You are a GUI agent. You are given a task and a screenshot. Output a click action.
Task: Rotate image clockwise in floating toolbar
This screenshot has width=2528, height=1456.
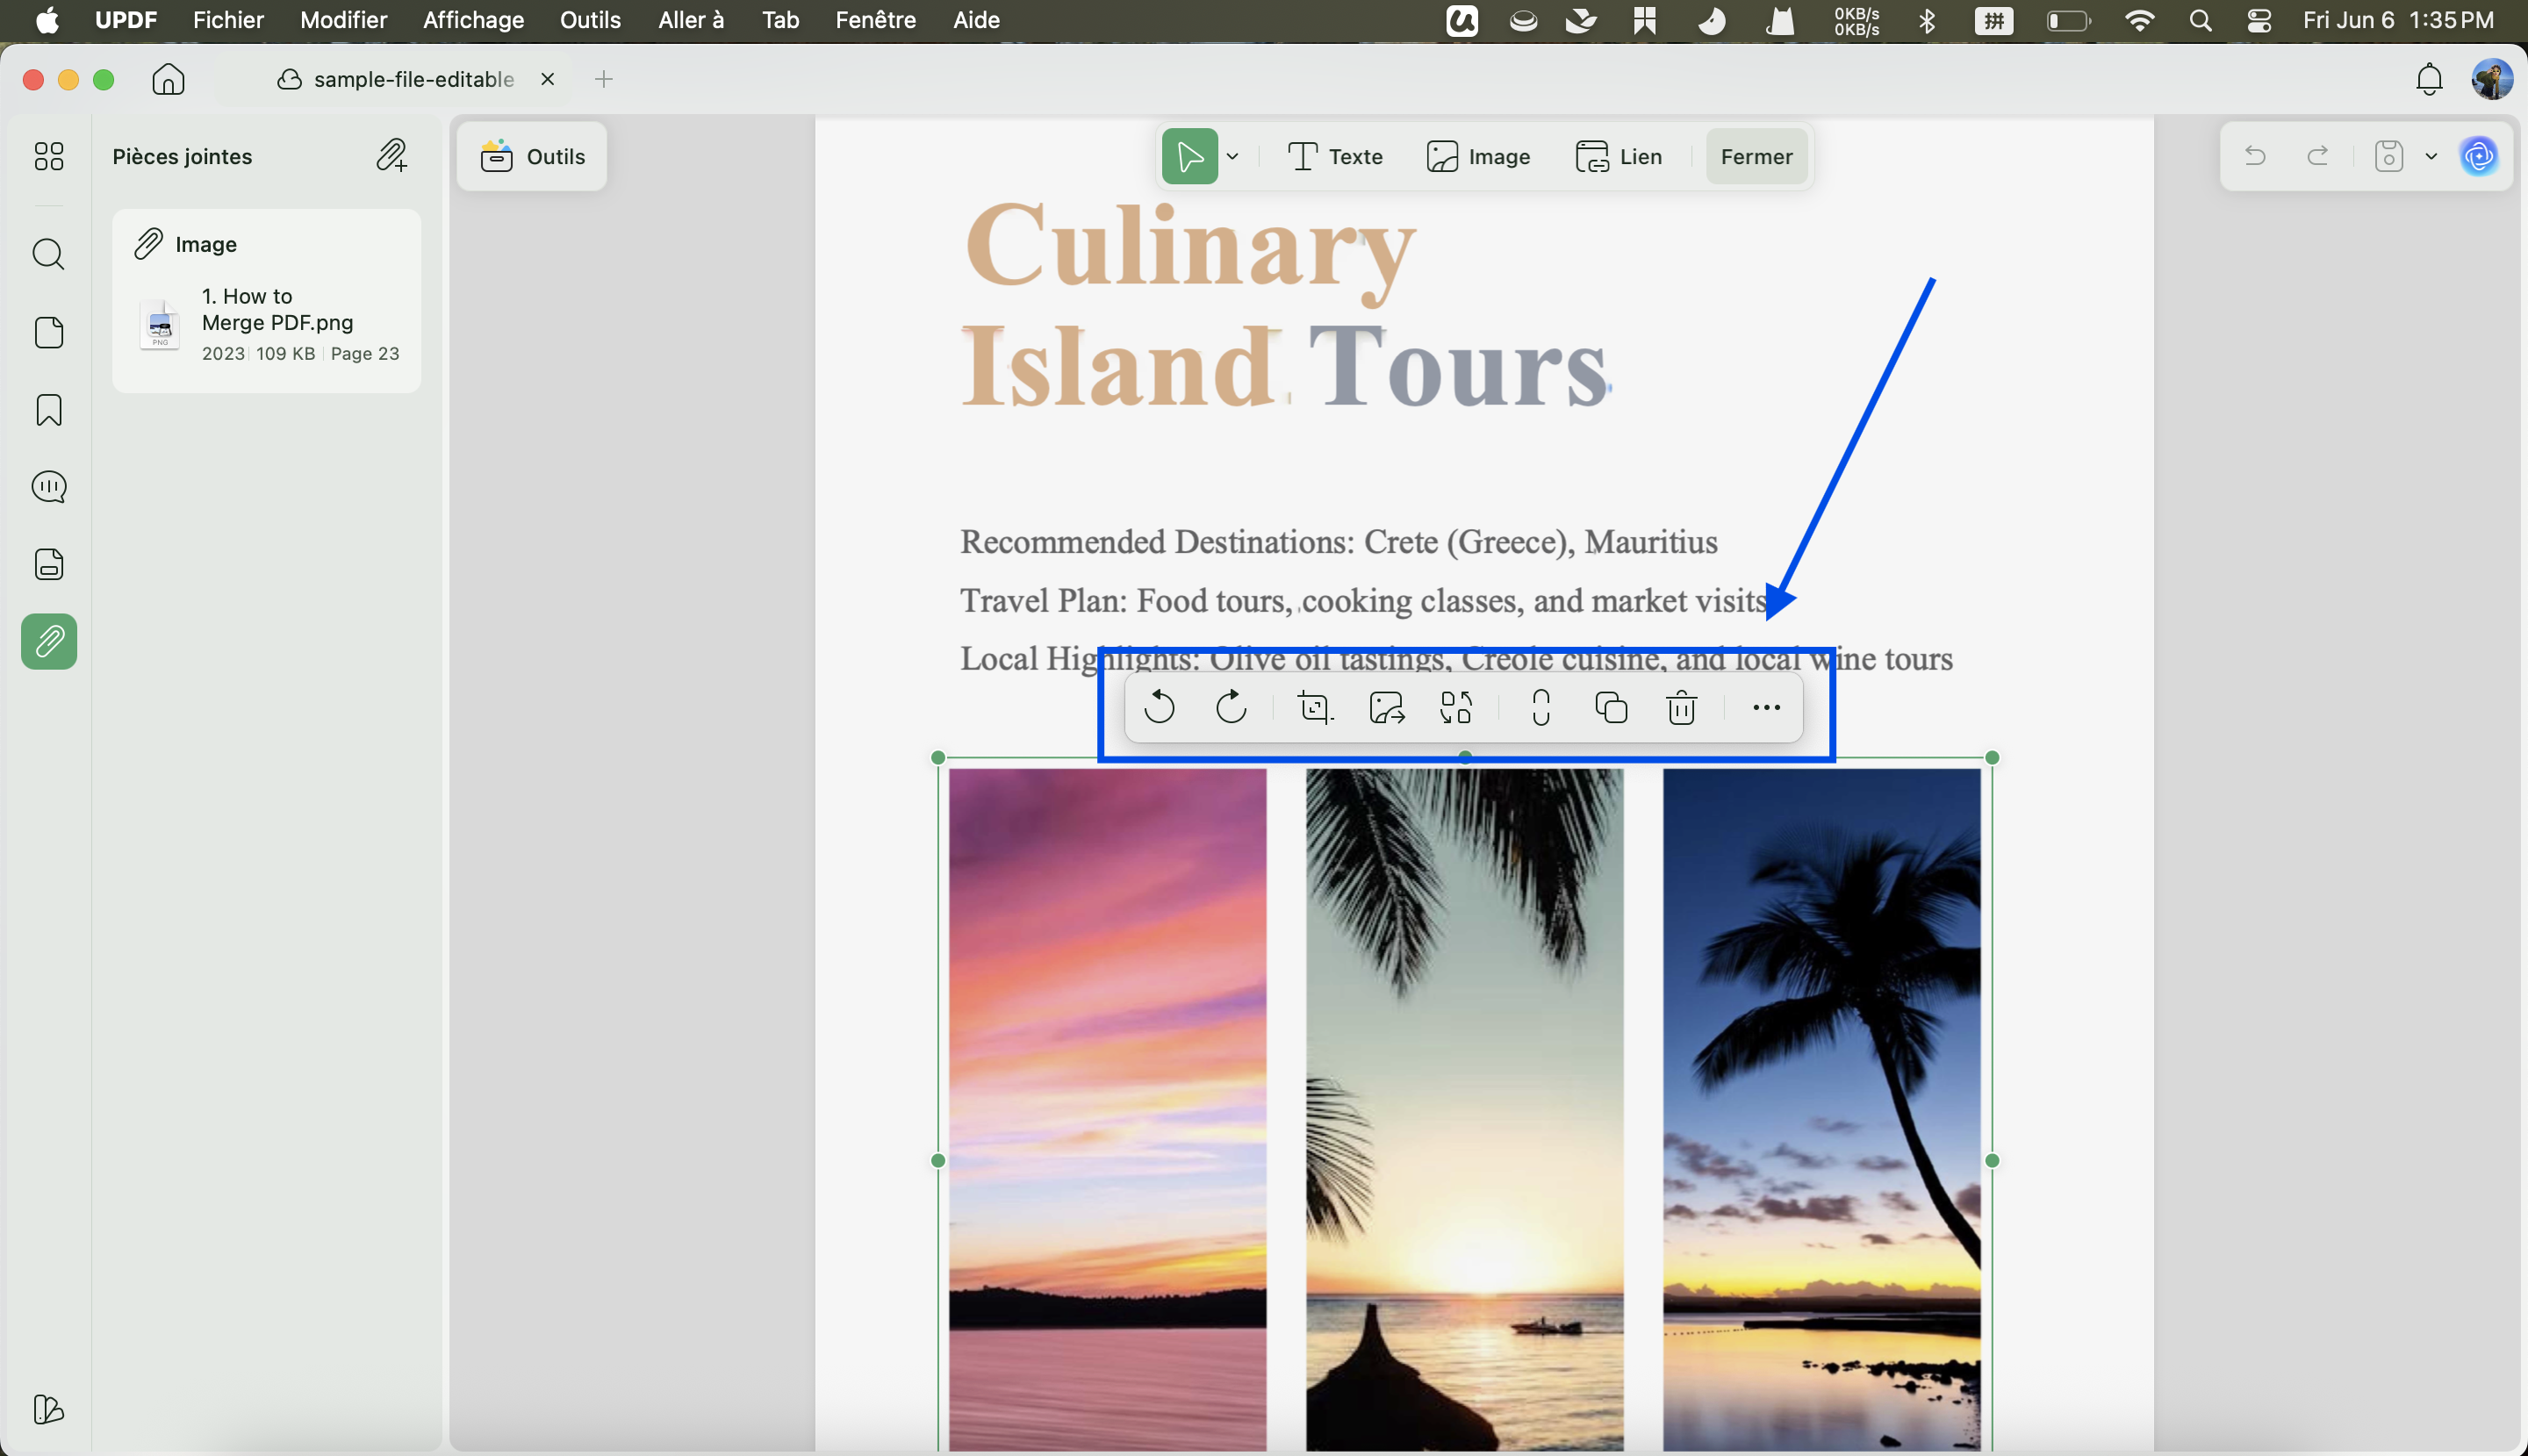tap(1231, 707)
